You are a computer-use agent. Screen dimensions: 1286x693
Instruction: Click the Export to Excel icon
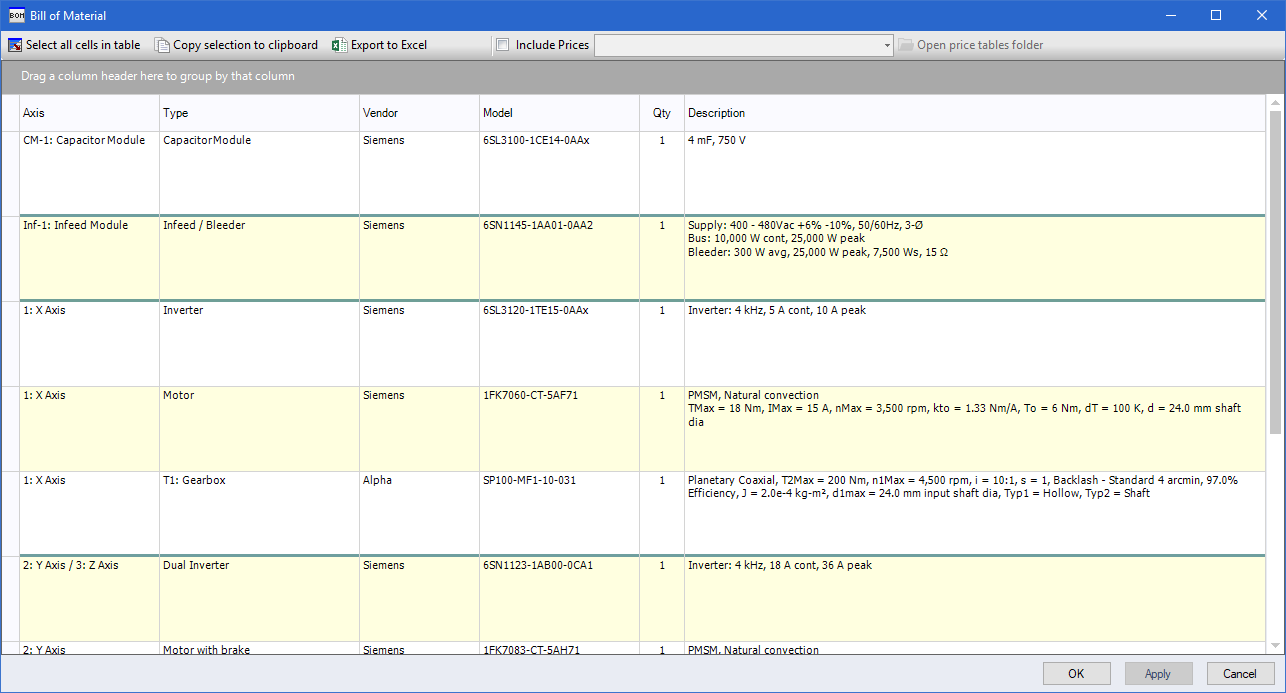click(x=339, y=45)
